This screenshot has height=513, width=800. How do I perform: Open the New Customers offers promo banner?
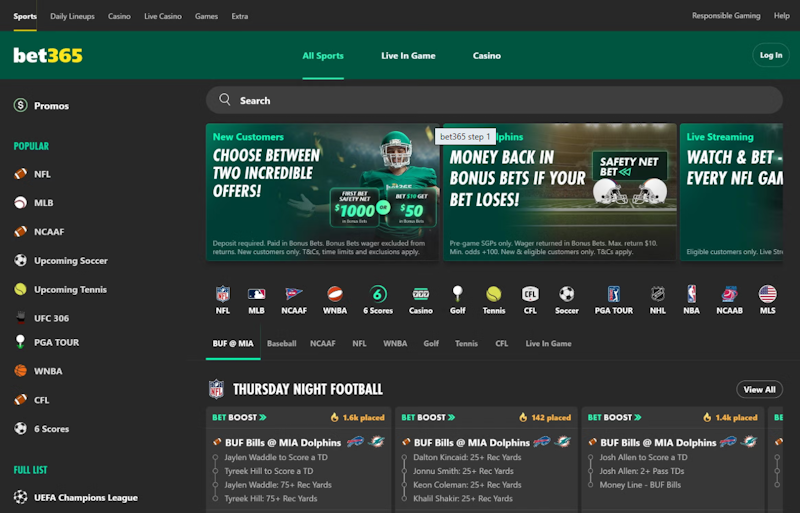pyautogui.click(x=322, y=192)
